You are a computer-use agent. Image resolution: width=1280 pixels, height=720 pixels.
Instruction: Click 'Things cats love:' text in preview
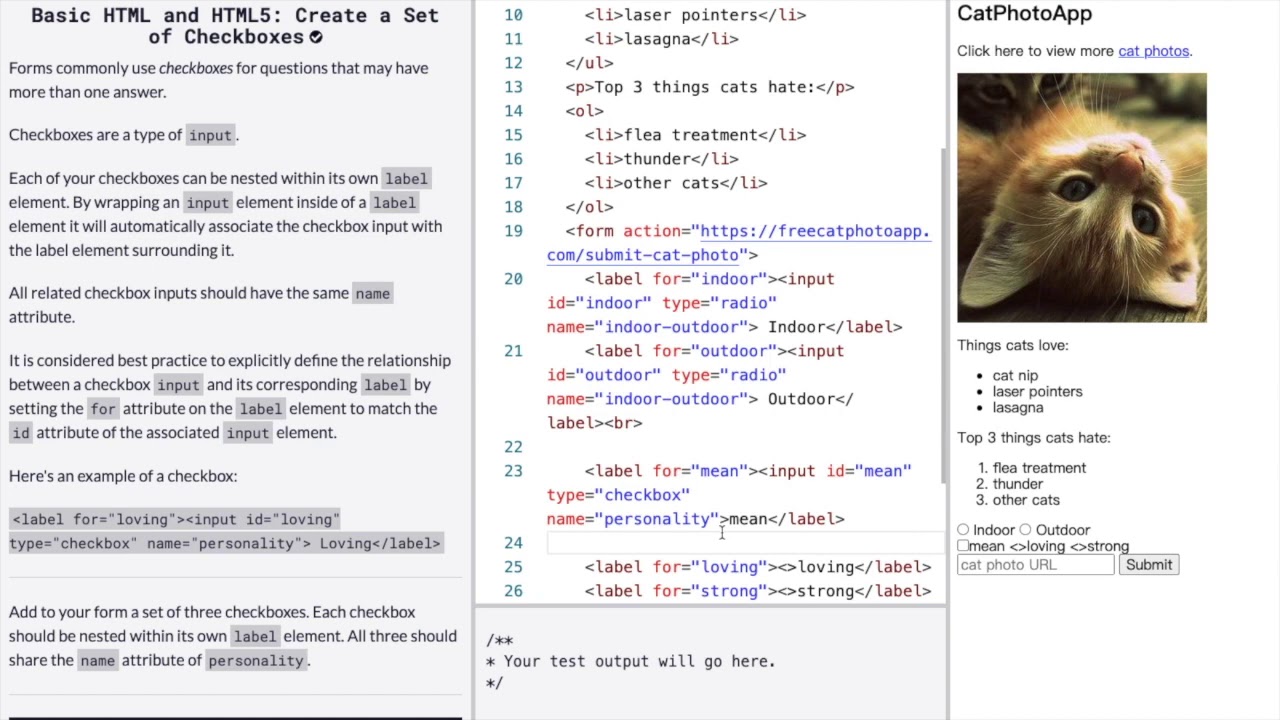click(1012, 345)
